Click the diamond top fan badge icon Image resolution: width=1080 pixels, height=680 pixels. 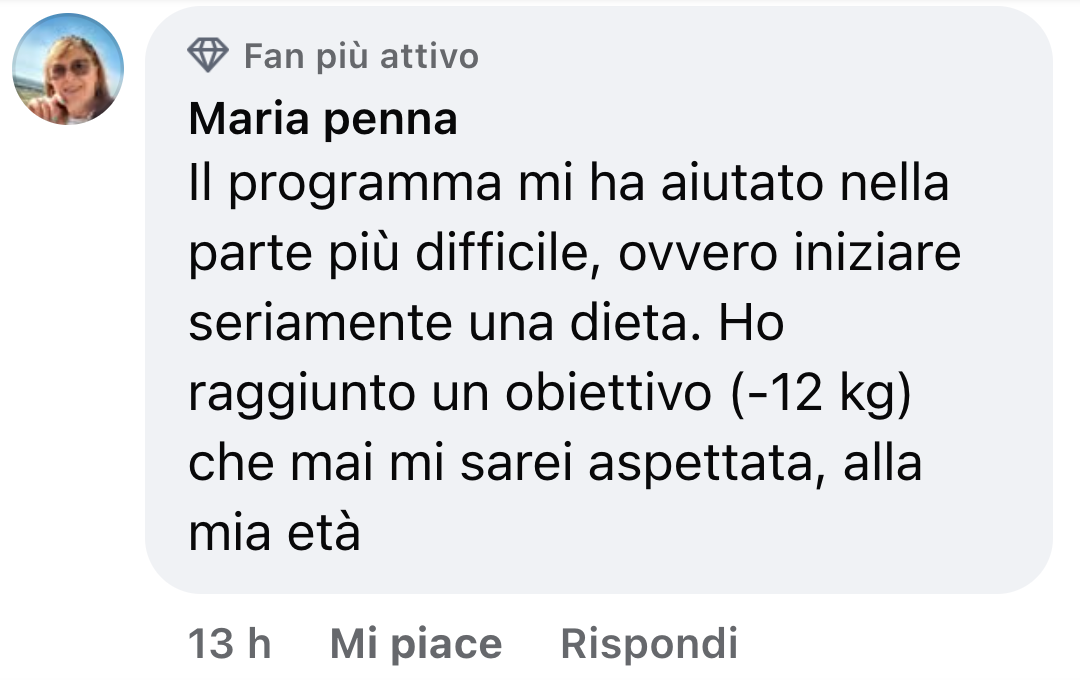(x=208, y=56)
